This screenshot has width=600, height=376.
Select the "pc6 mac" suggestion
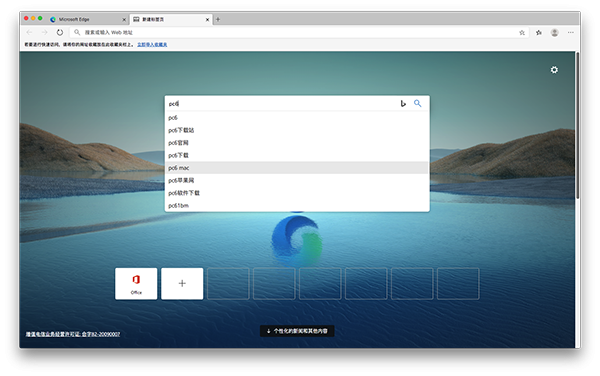pos(297,168)
